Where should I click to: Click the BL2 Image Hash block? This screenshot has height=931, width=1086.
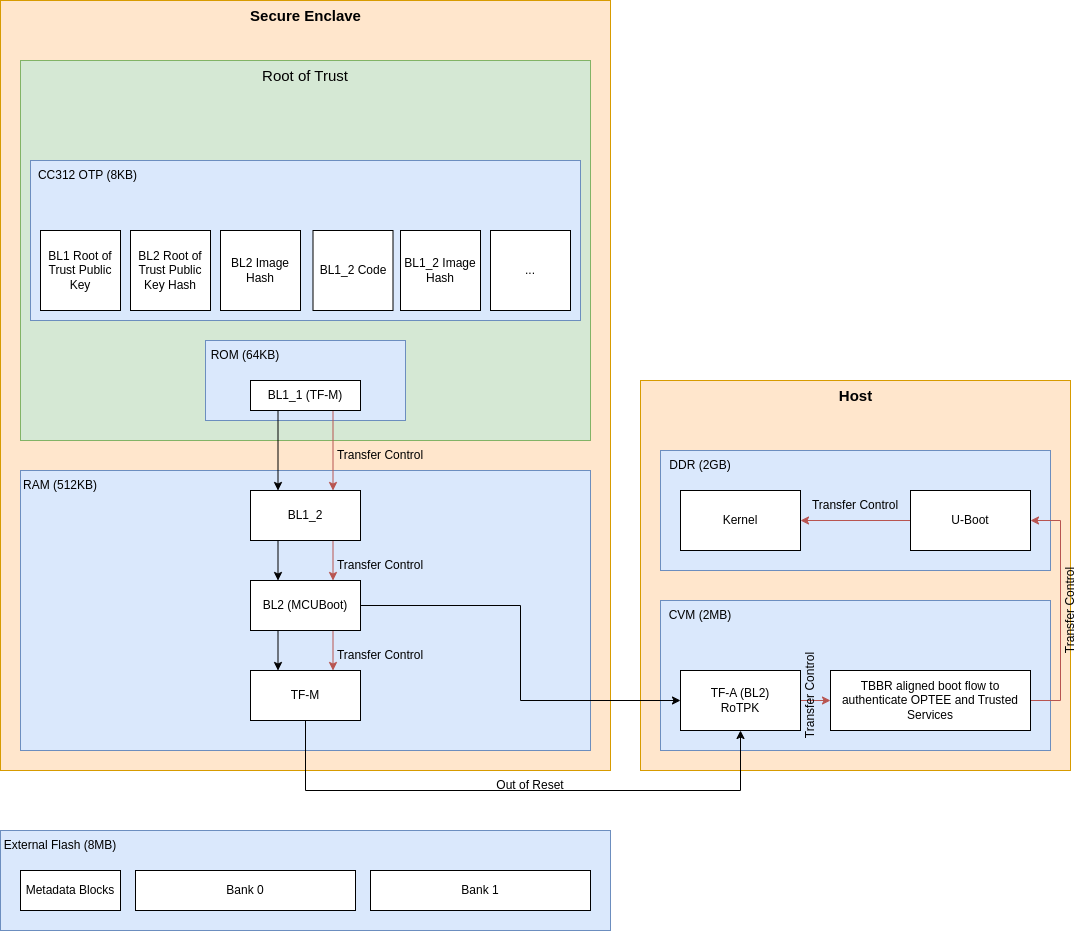pos(260,270)
